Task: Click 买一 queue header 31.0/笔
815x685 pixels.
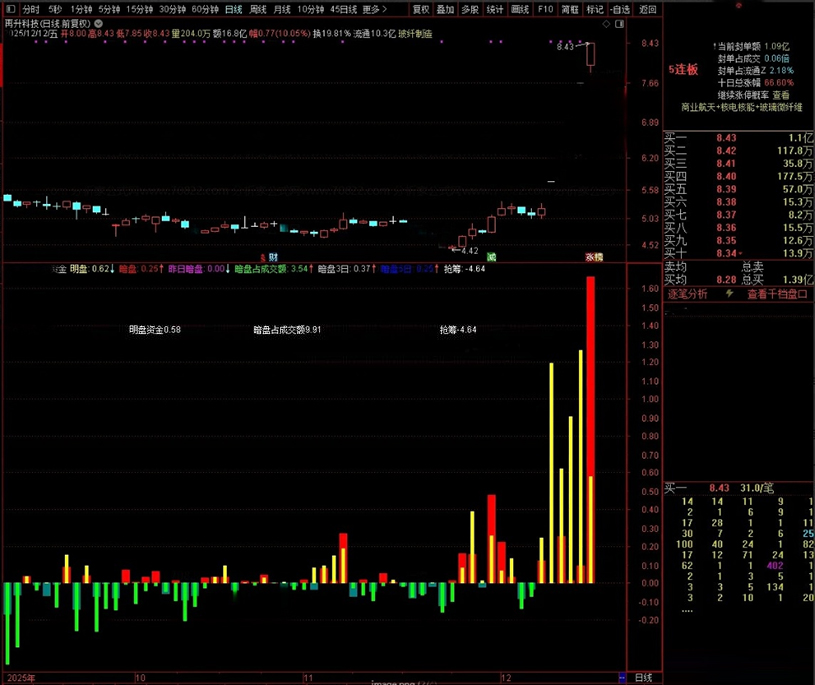Action: tap(757, 488)
